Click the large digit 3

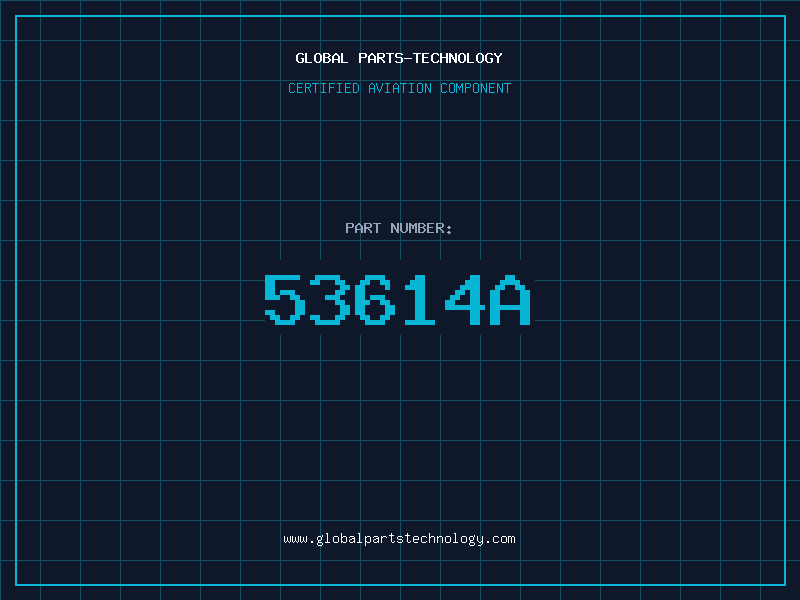(x=330, y=299)
